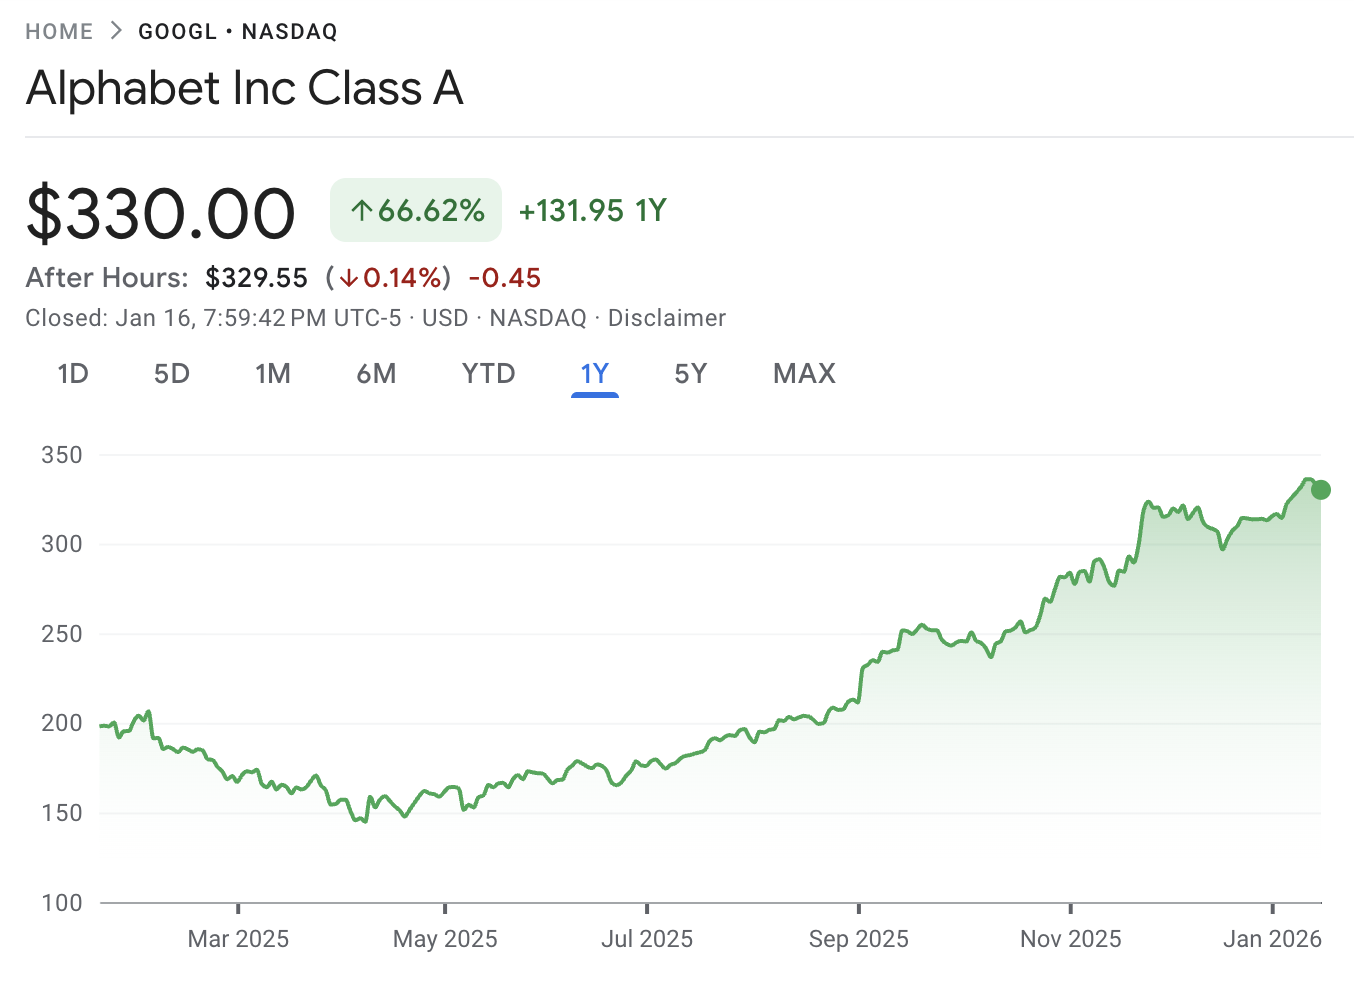The image size is (1354, 984).
Task: Select the 5D time range
Action: tap(171, 373)
